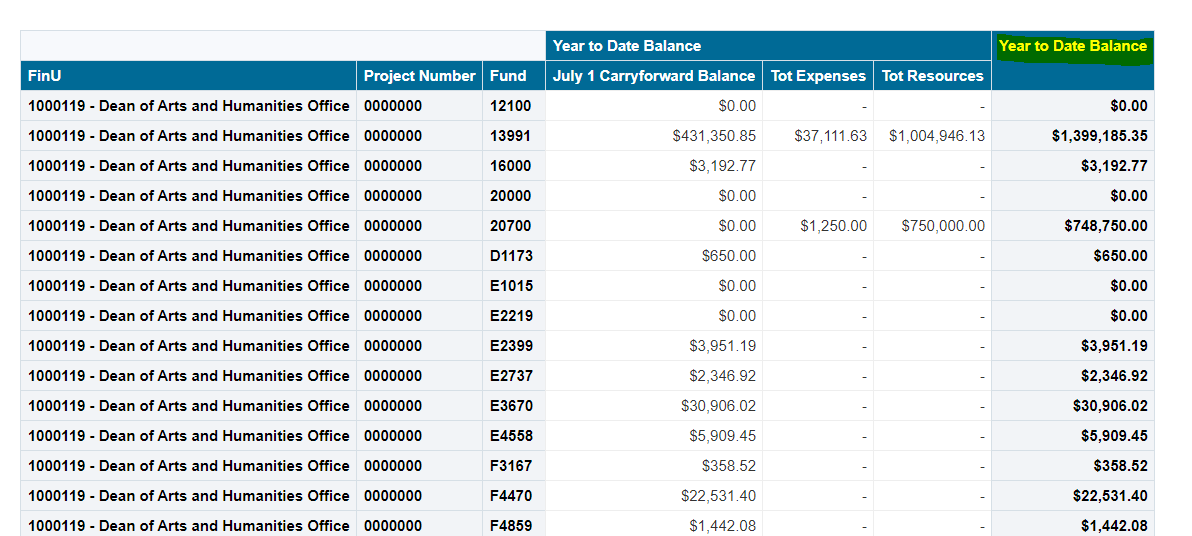Click the FinU column header
1192x536 pixels.
pyautogui.click(x=45, y=76)
